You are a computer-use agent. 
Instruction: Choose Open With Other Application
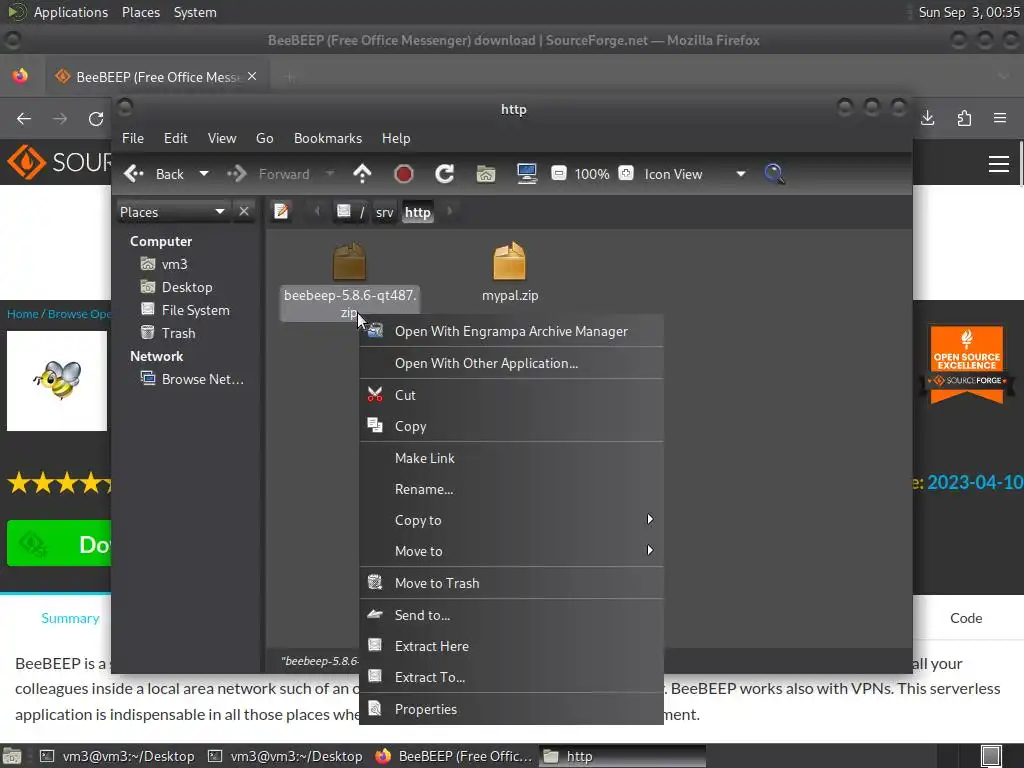click(511, 363)
